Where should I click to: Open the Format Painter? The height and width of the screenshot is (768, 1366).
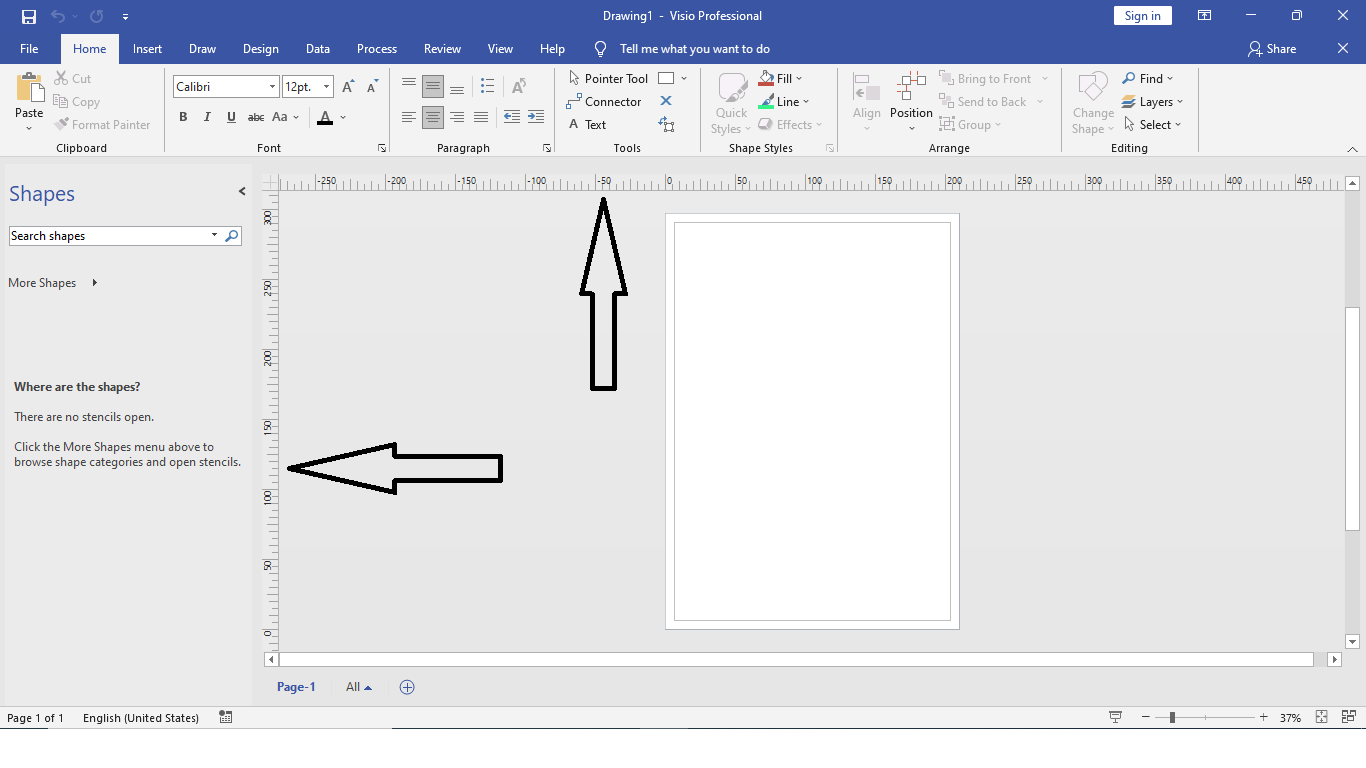[103, 124]
